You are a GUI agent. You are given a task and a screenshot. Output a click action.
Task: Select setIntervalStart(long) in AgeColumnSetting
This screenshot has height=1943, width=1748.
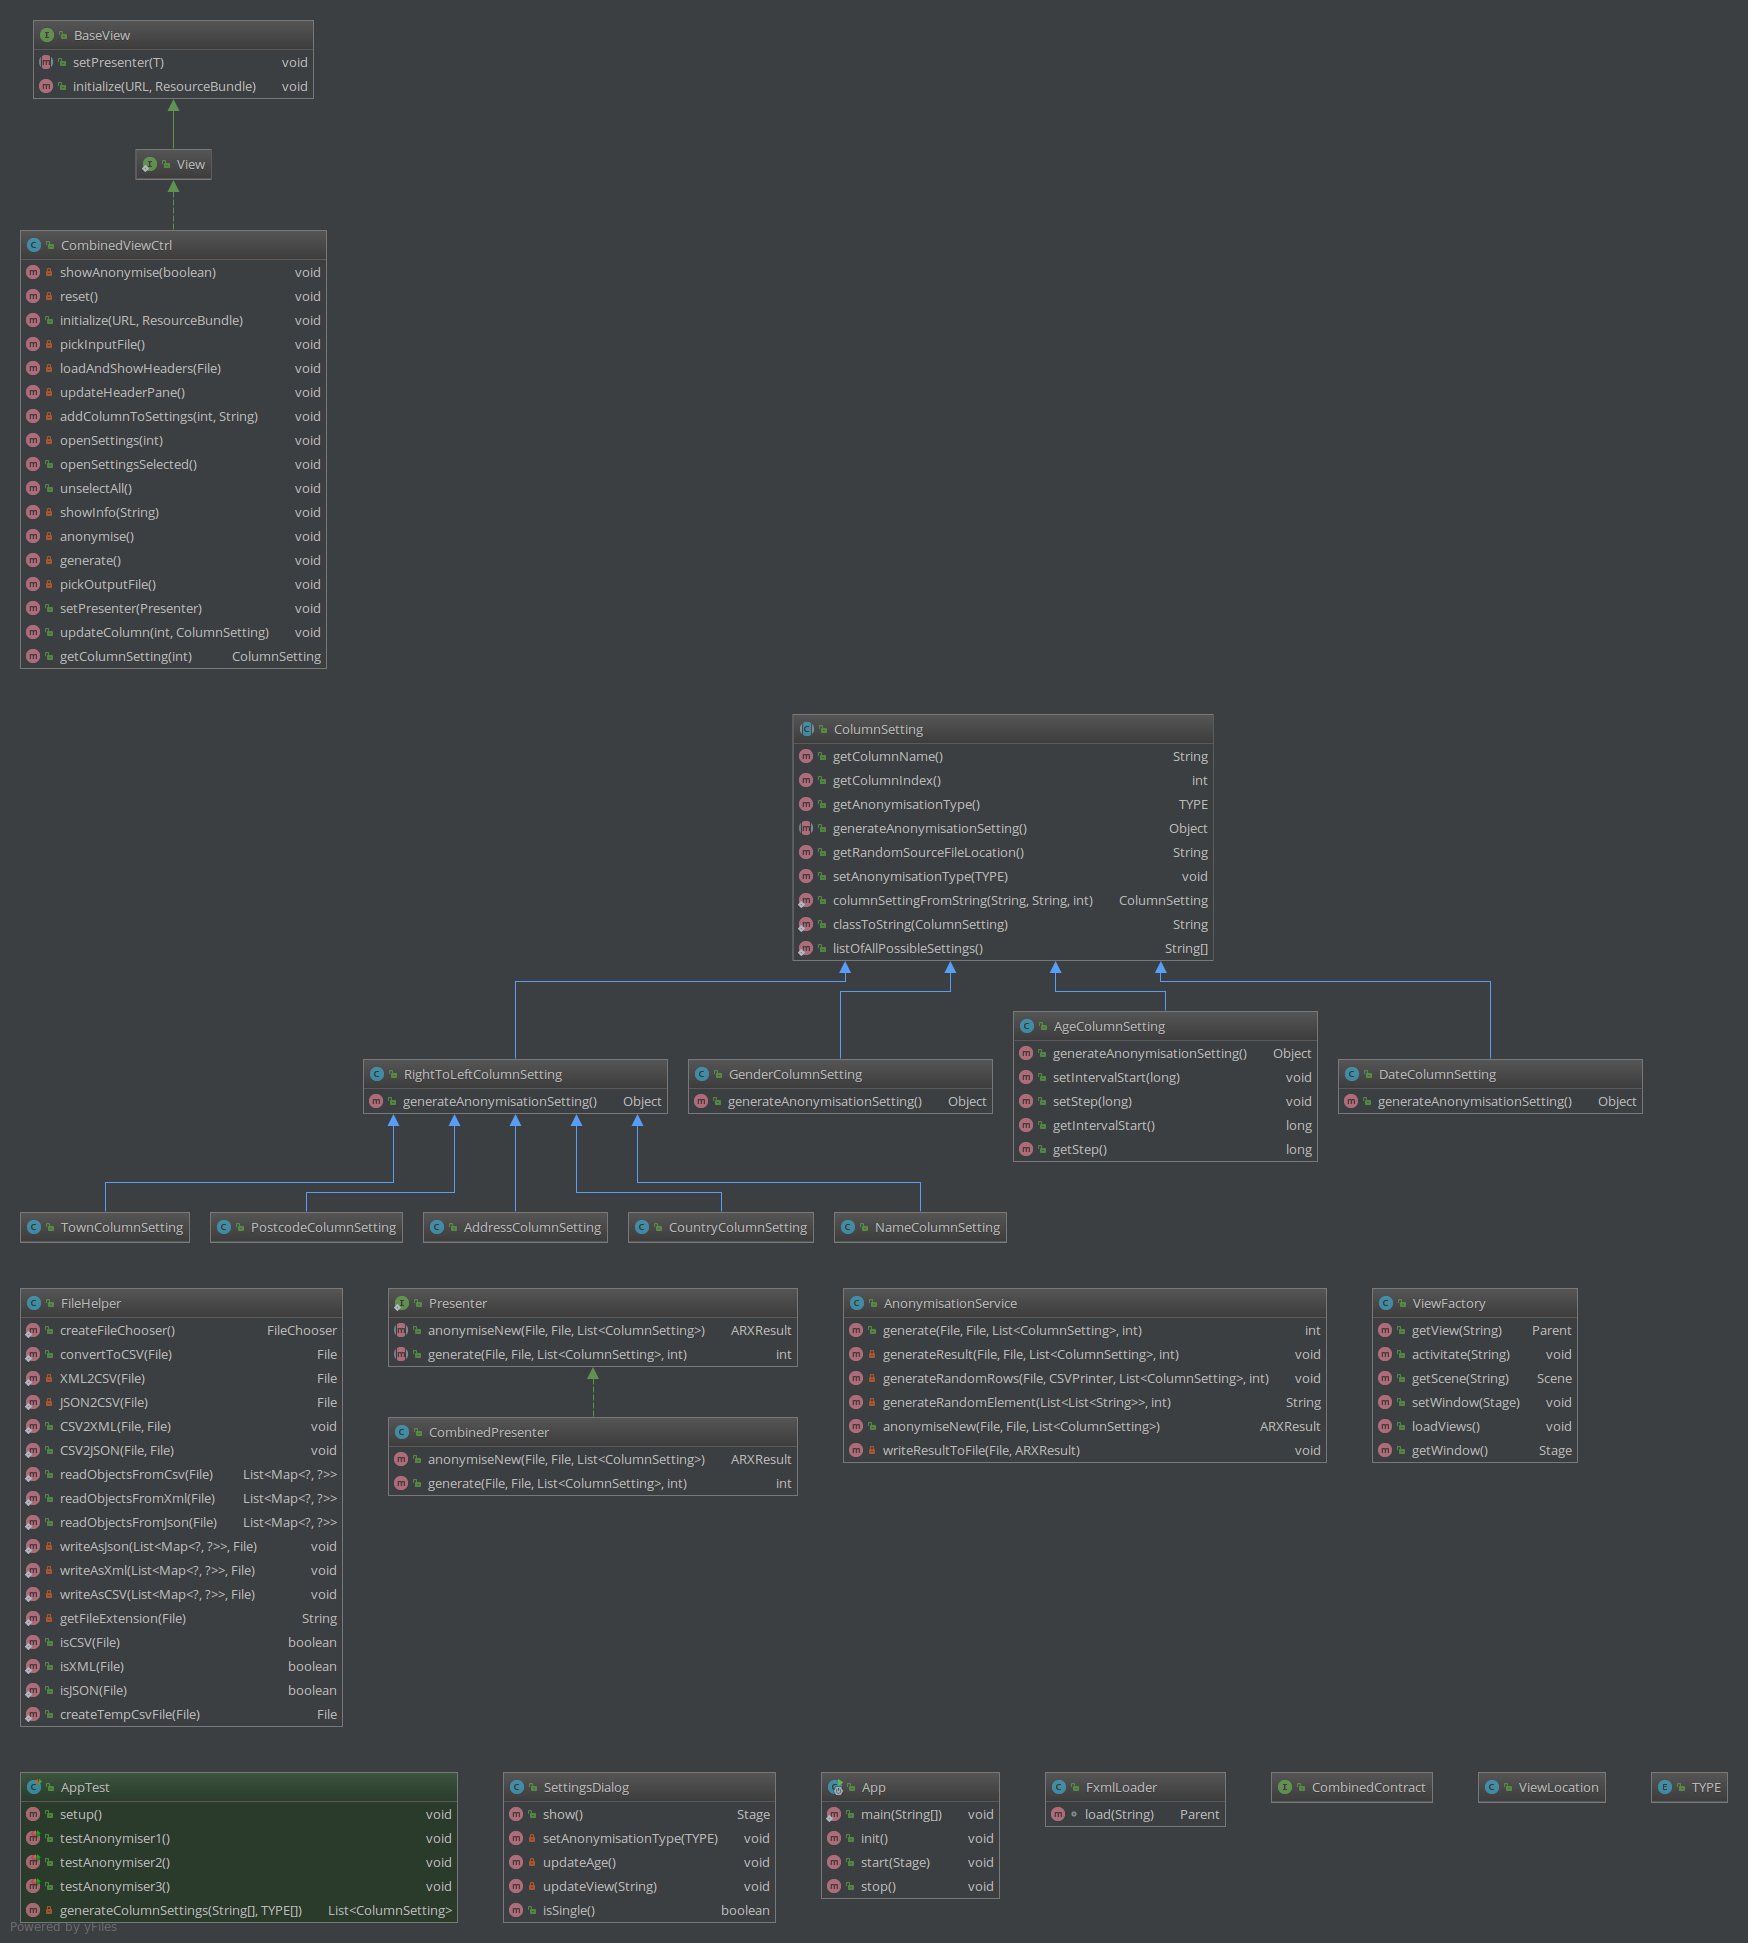(x=1165, y=1077)
